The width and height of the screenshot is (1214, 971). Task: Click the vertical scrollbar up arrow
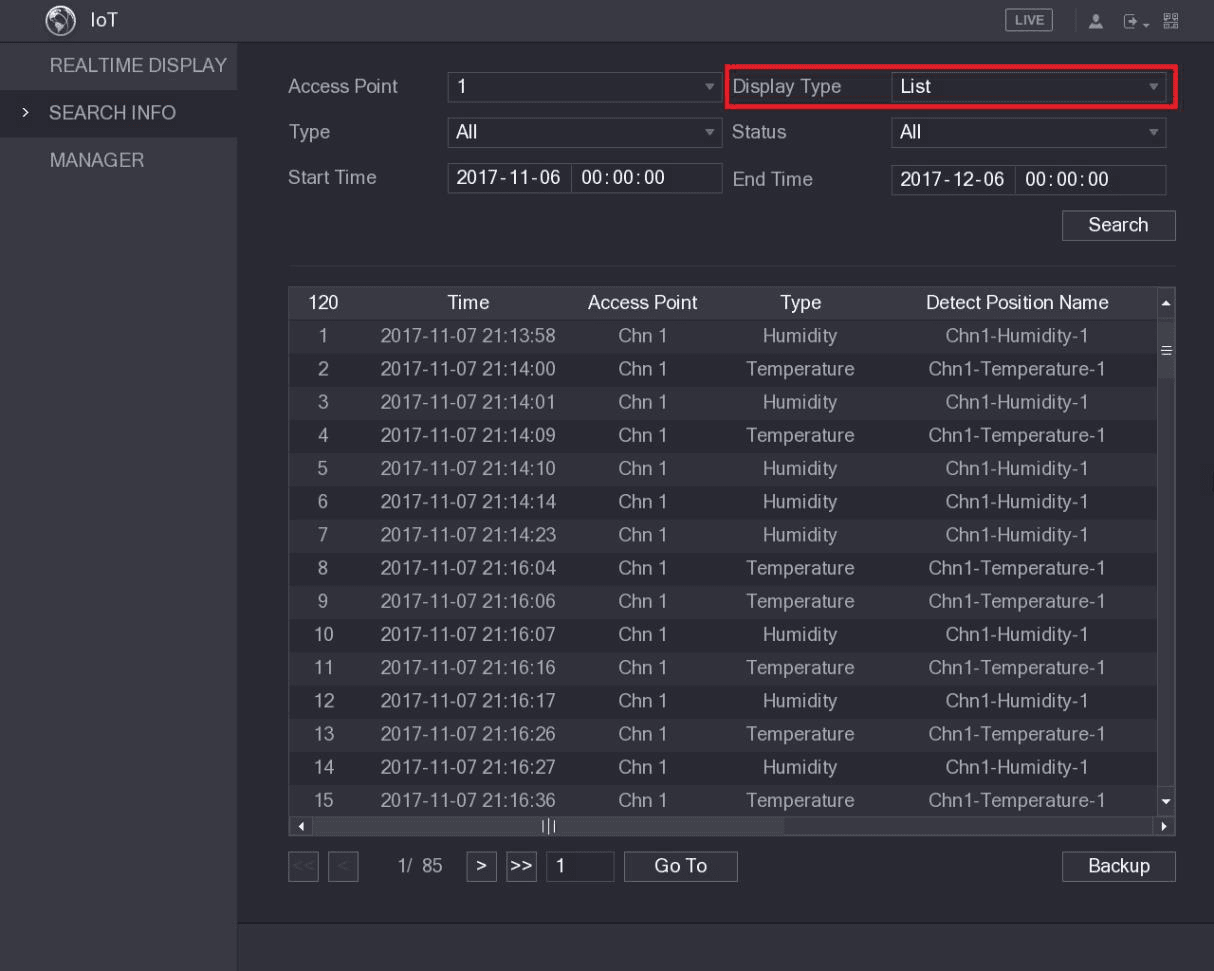click(1166, 303)
